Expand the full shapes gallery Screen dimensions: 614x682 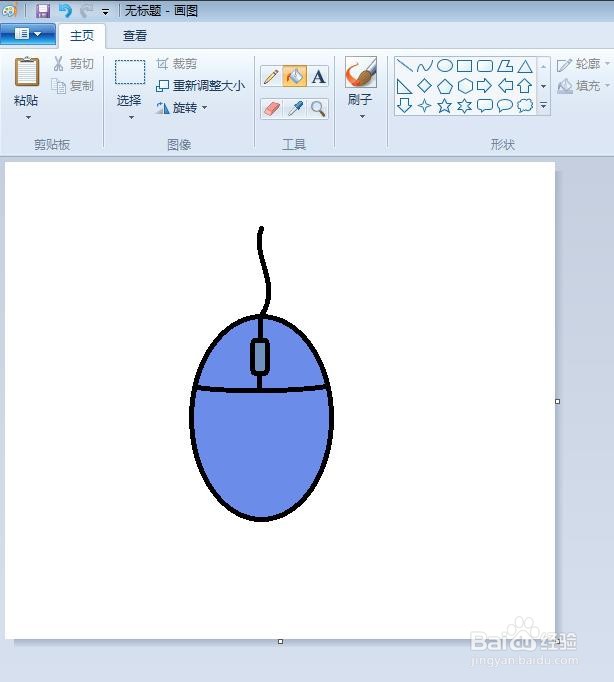544,105
